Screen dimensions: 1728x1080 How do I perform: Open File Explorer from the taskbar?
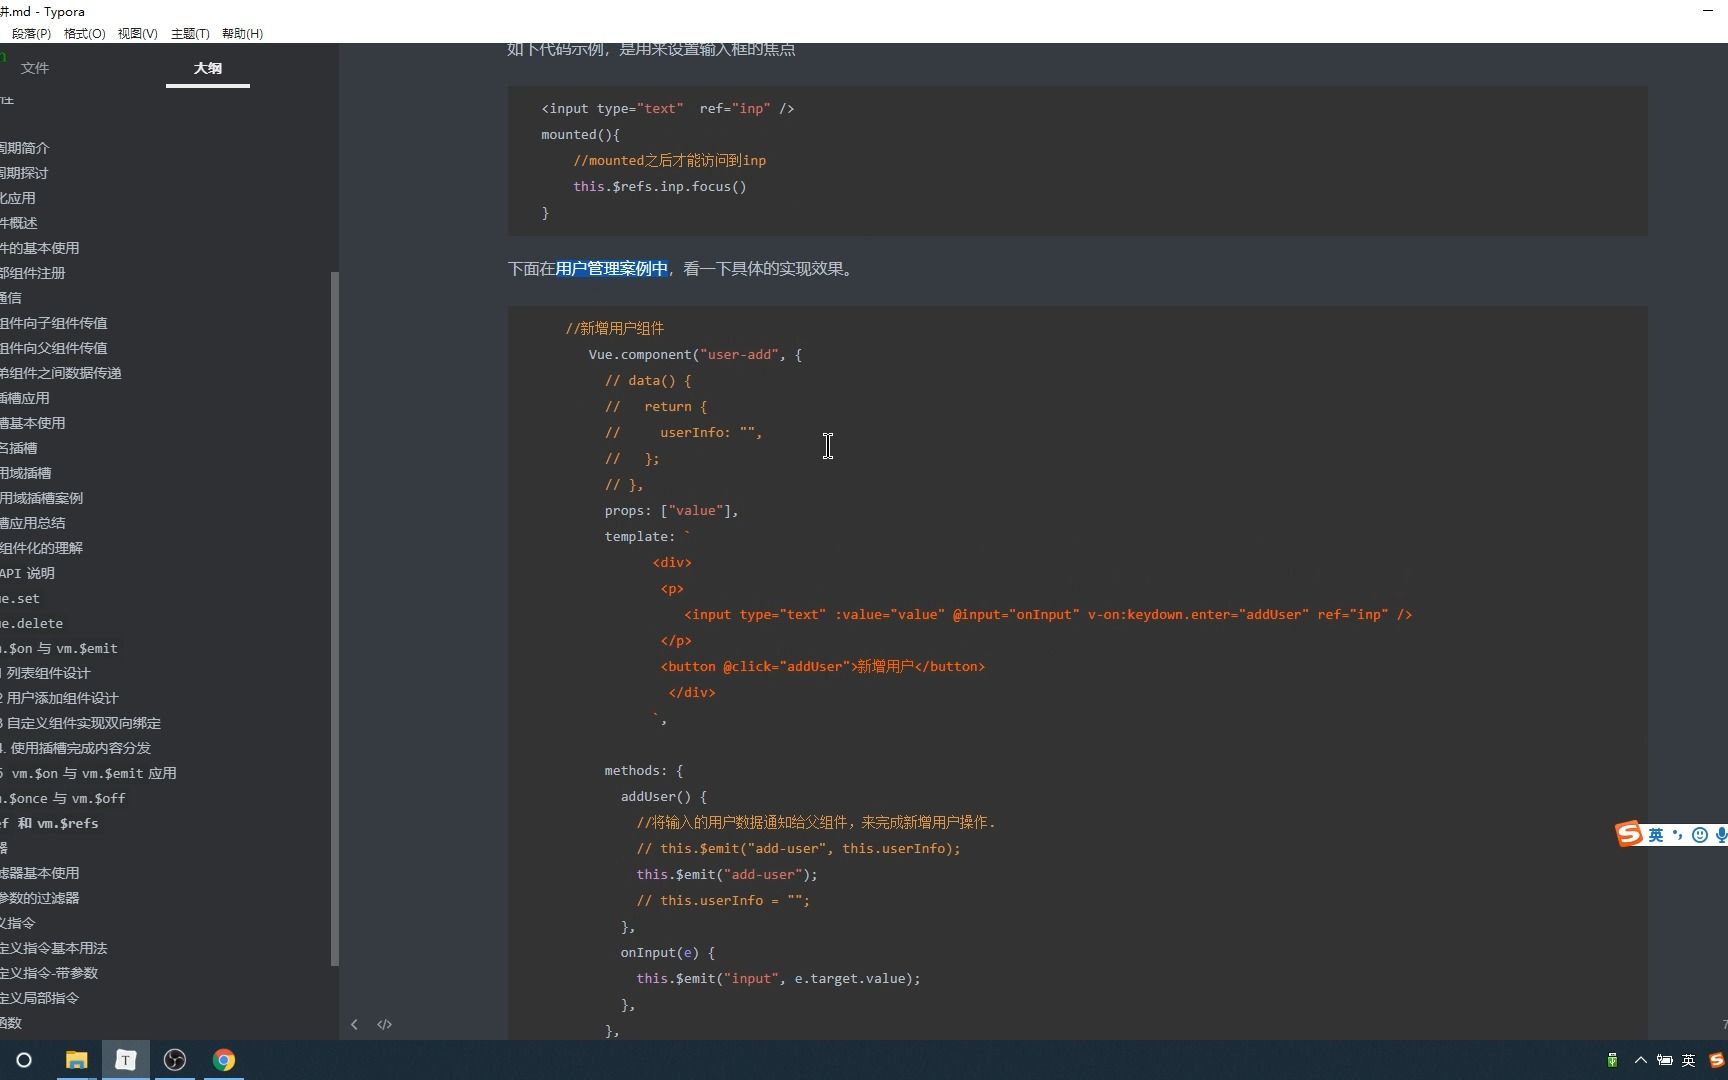tap(76, 1060)
